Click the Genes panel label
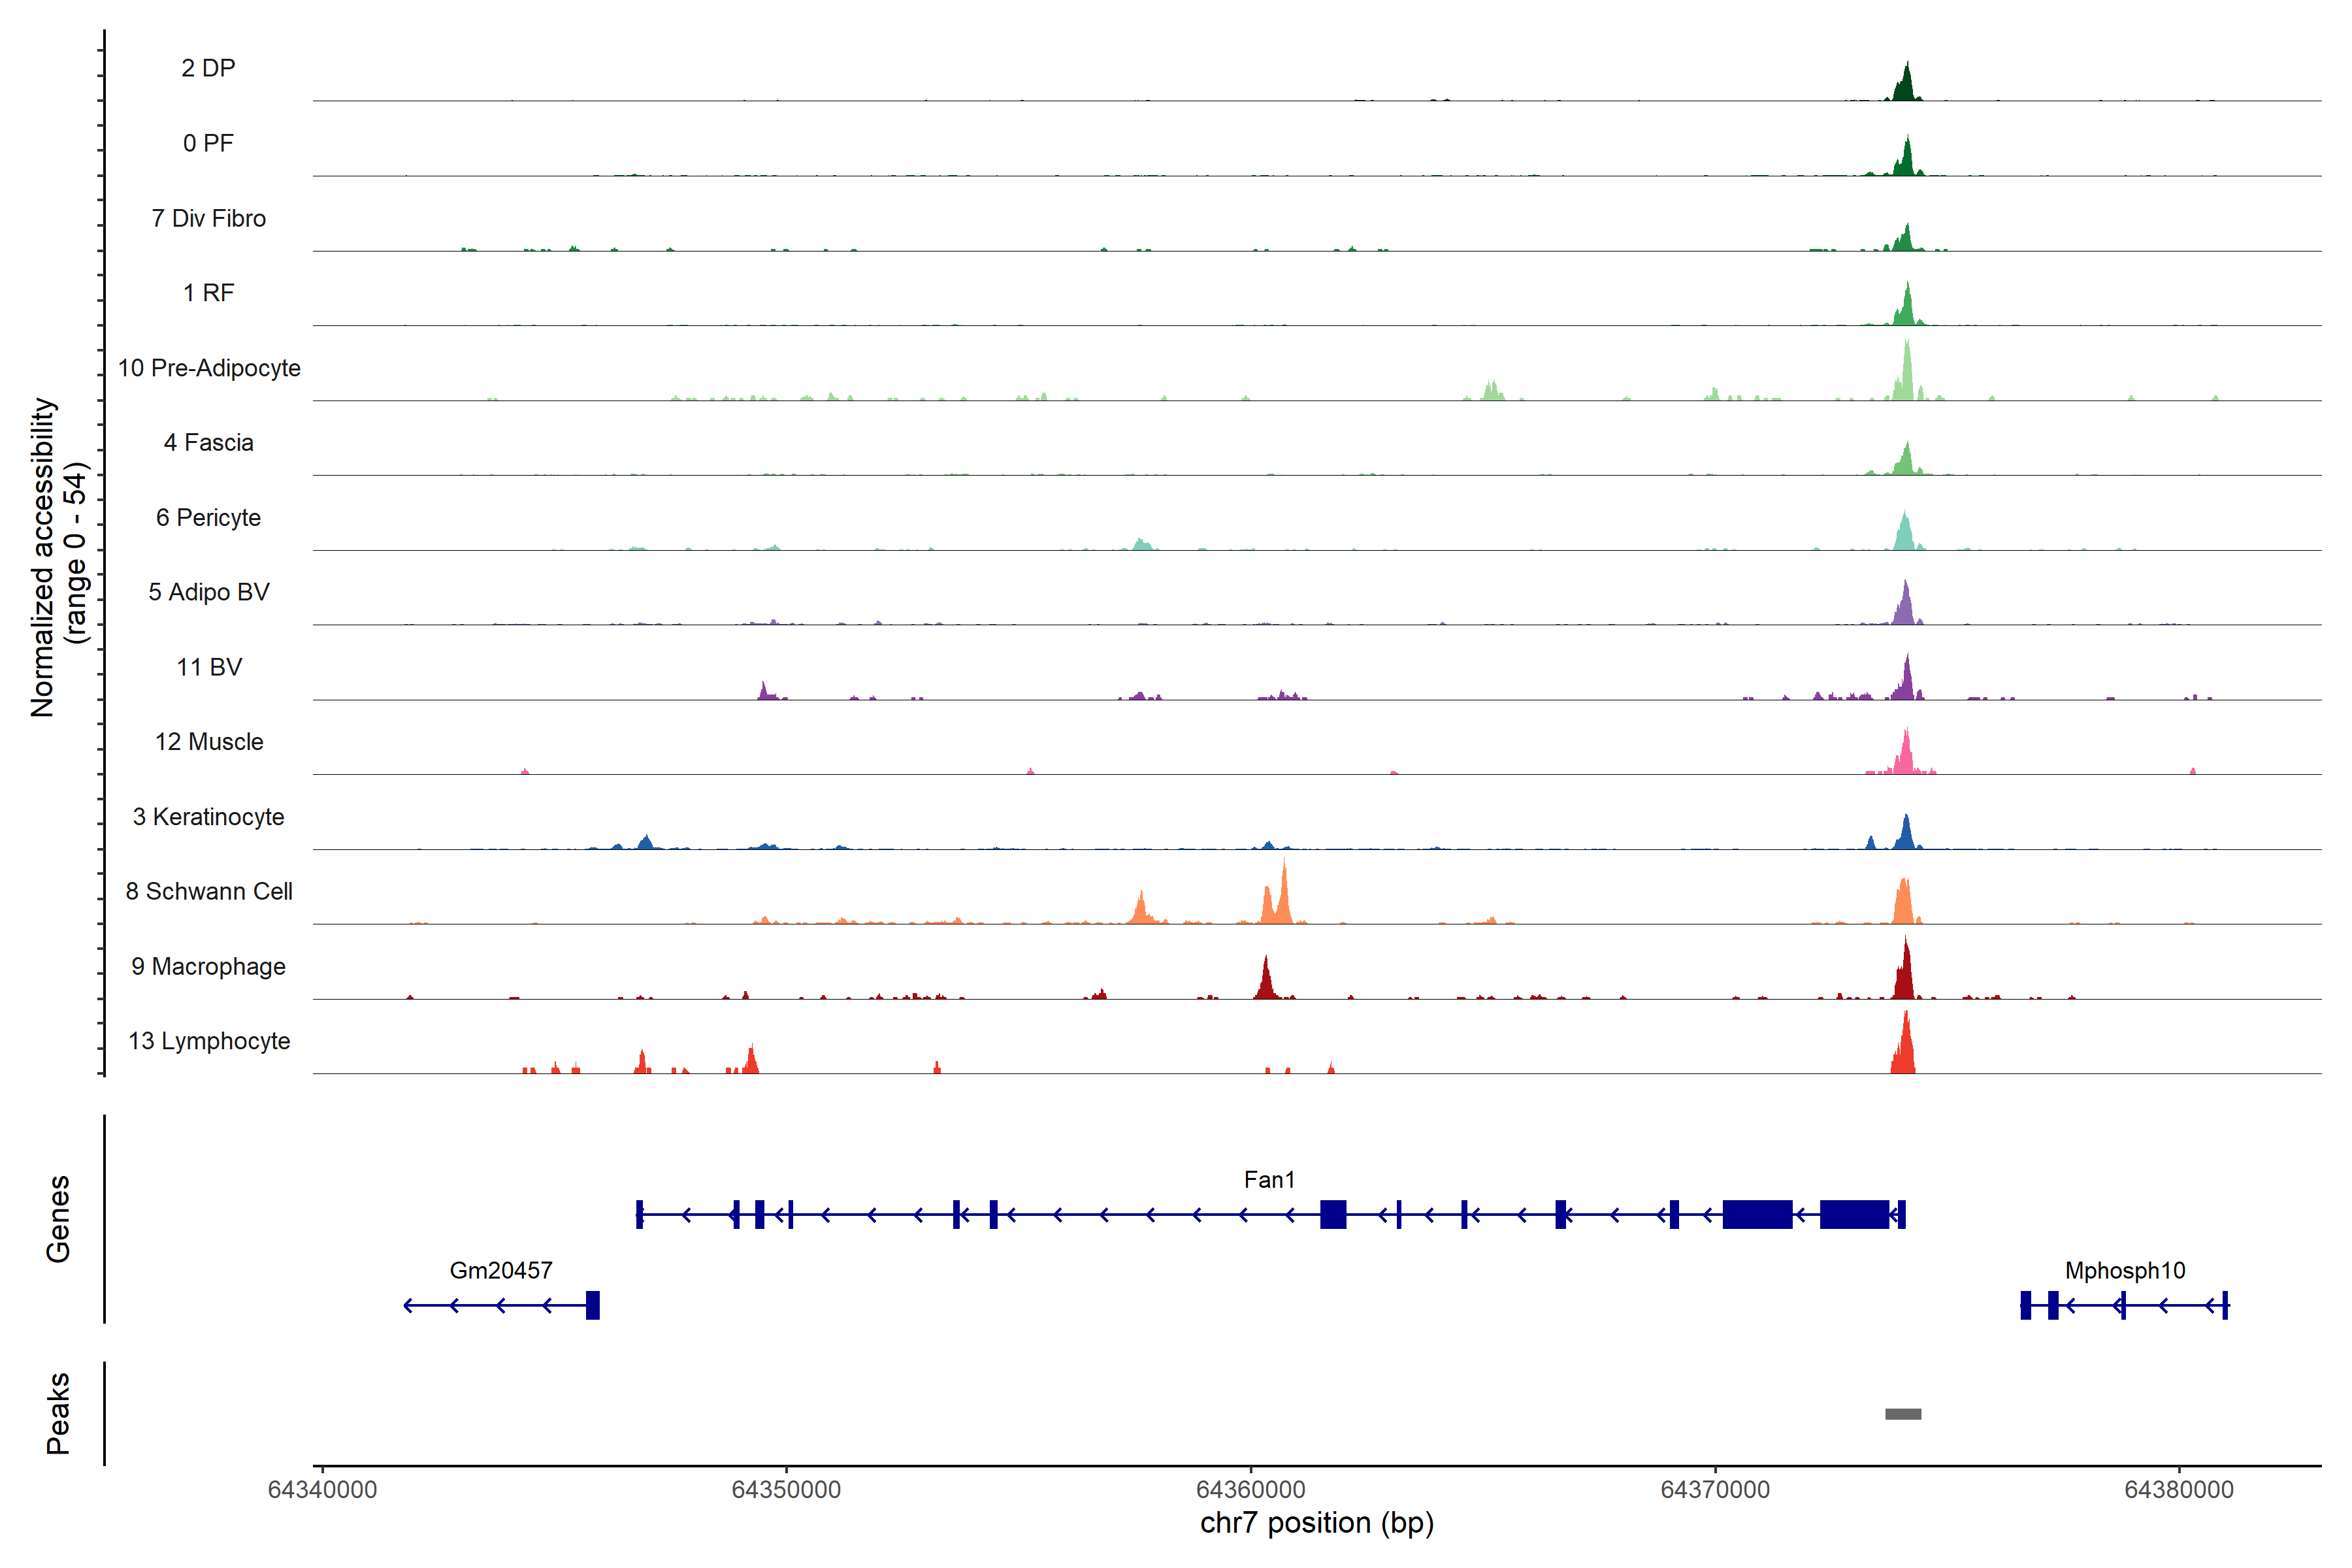 point(58,1219)
